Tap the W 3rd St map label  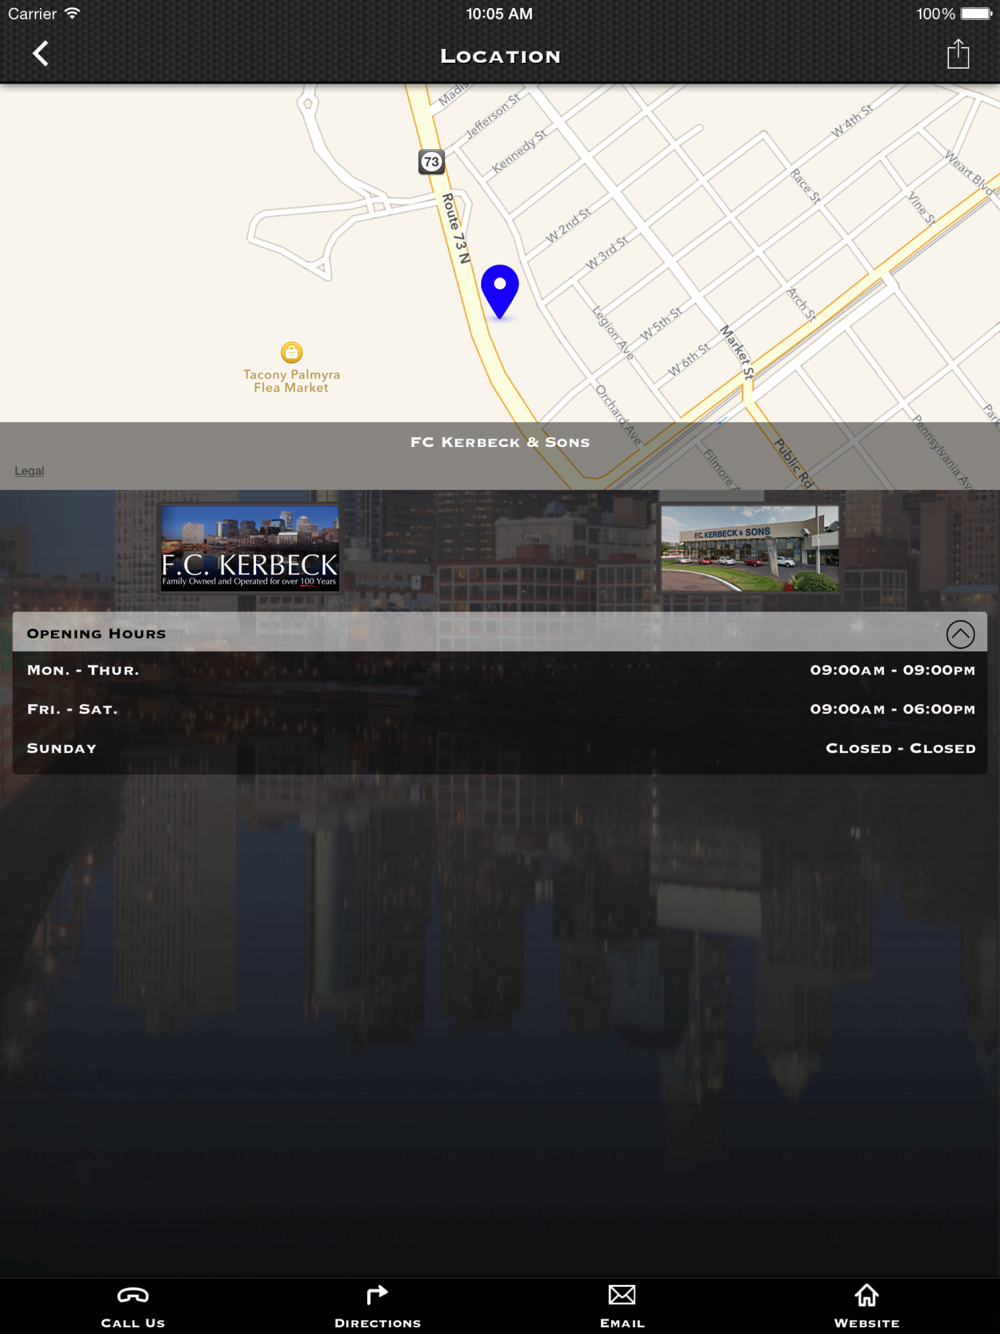point(607,253)
